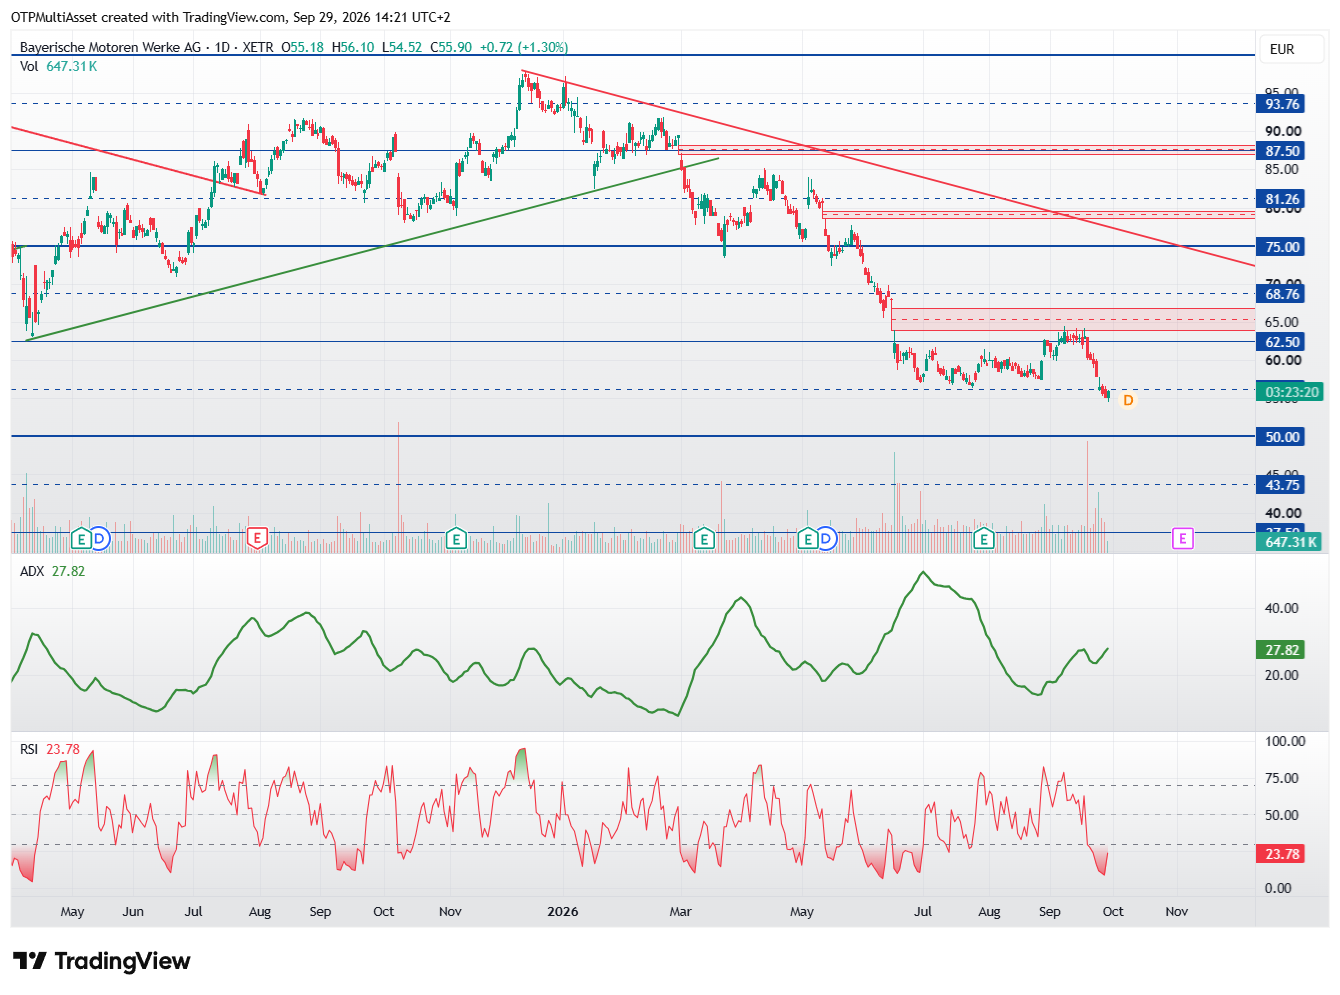Click the May 2026 green earnings E marker
Image resolution: width=1340 pixels, height=995 pixels.
tap(808, 539)
